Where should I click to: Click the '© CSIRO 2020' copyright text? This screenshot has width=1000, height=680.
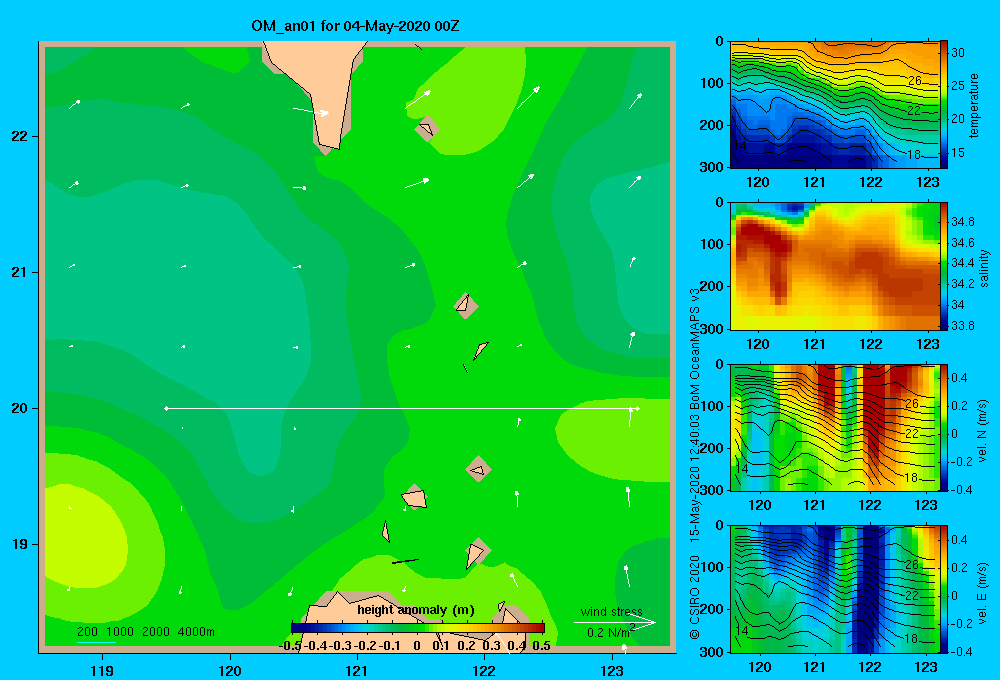click(x=695, y=596)
